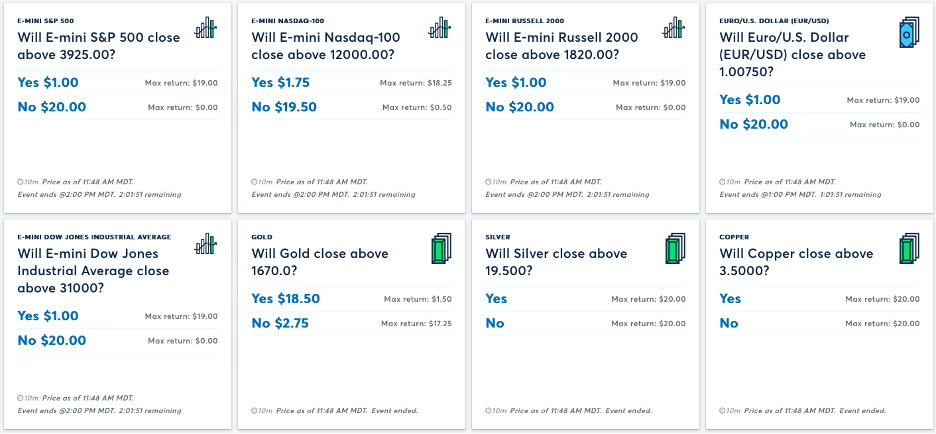The width and height of the screenshot is (936, 434).
Task: Click the EUR/USD banknote icon
Action: click(x=909, y=32)
